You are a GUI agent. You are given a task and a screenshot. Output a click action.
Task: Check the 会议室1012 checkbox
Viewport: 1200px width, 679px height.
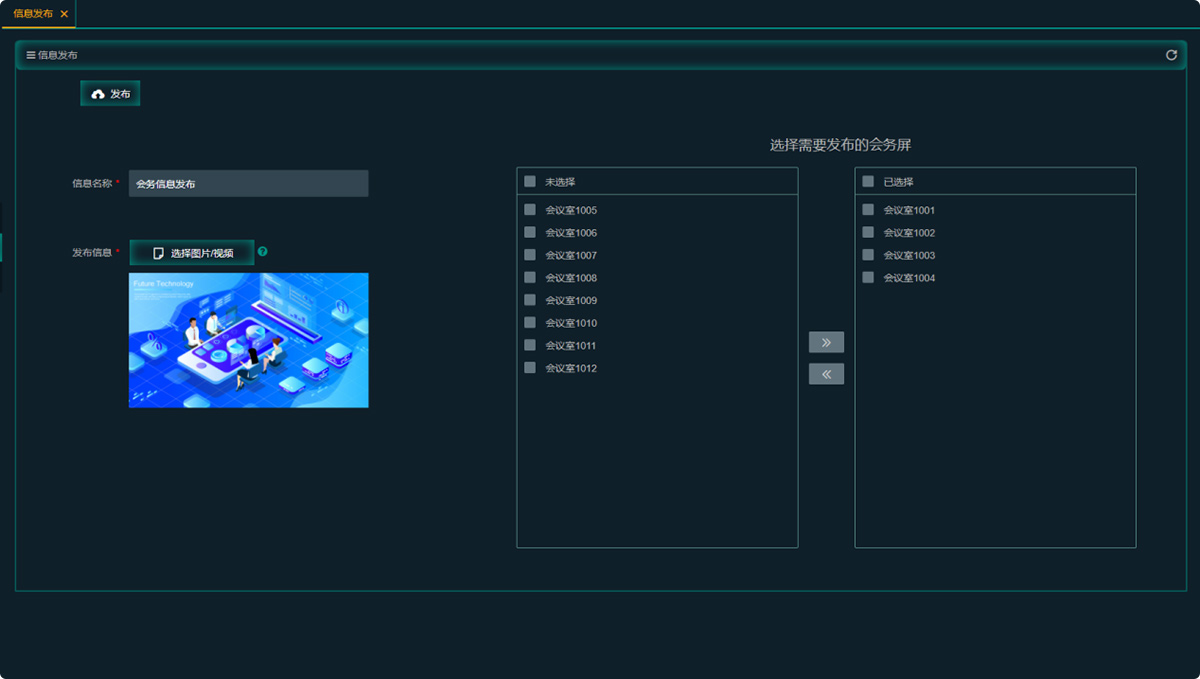530,368
